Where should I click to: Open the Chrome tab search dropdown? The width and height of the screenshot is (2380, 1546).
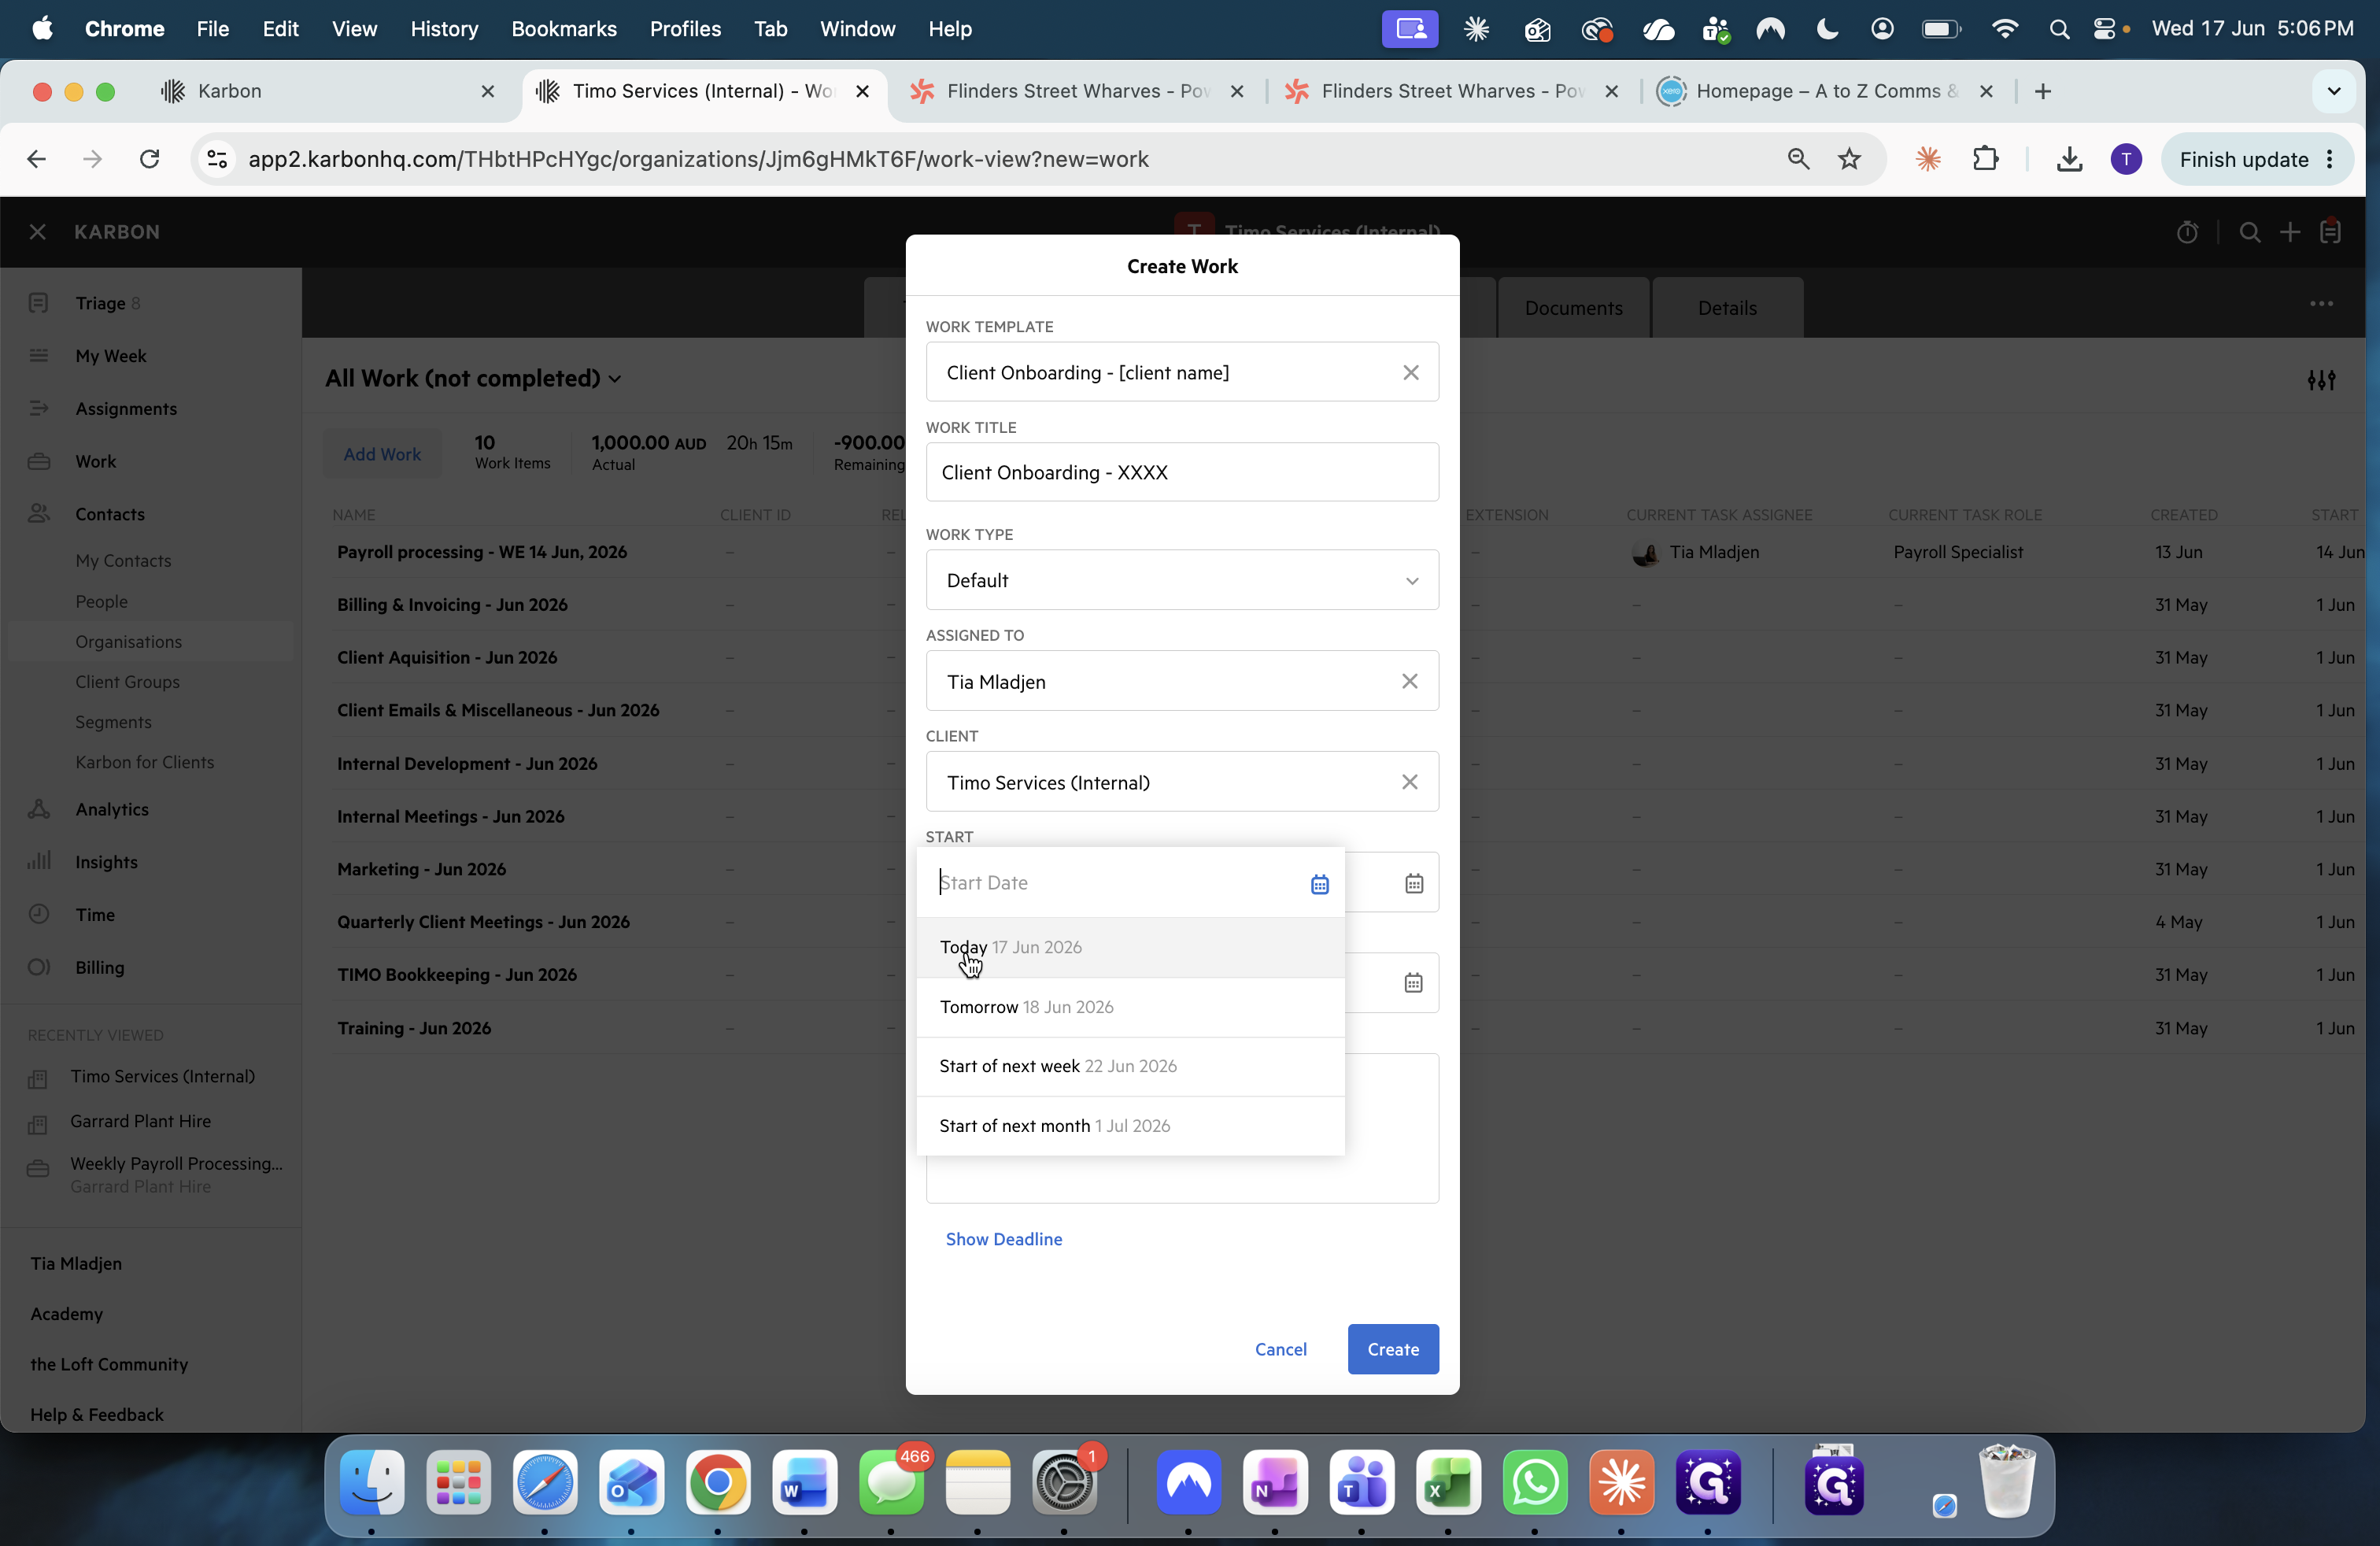(2334, 91)
